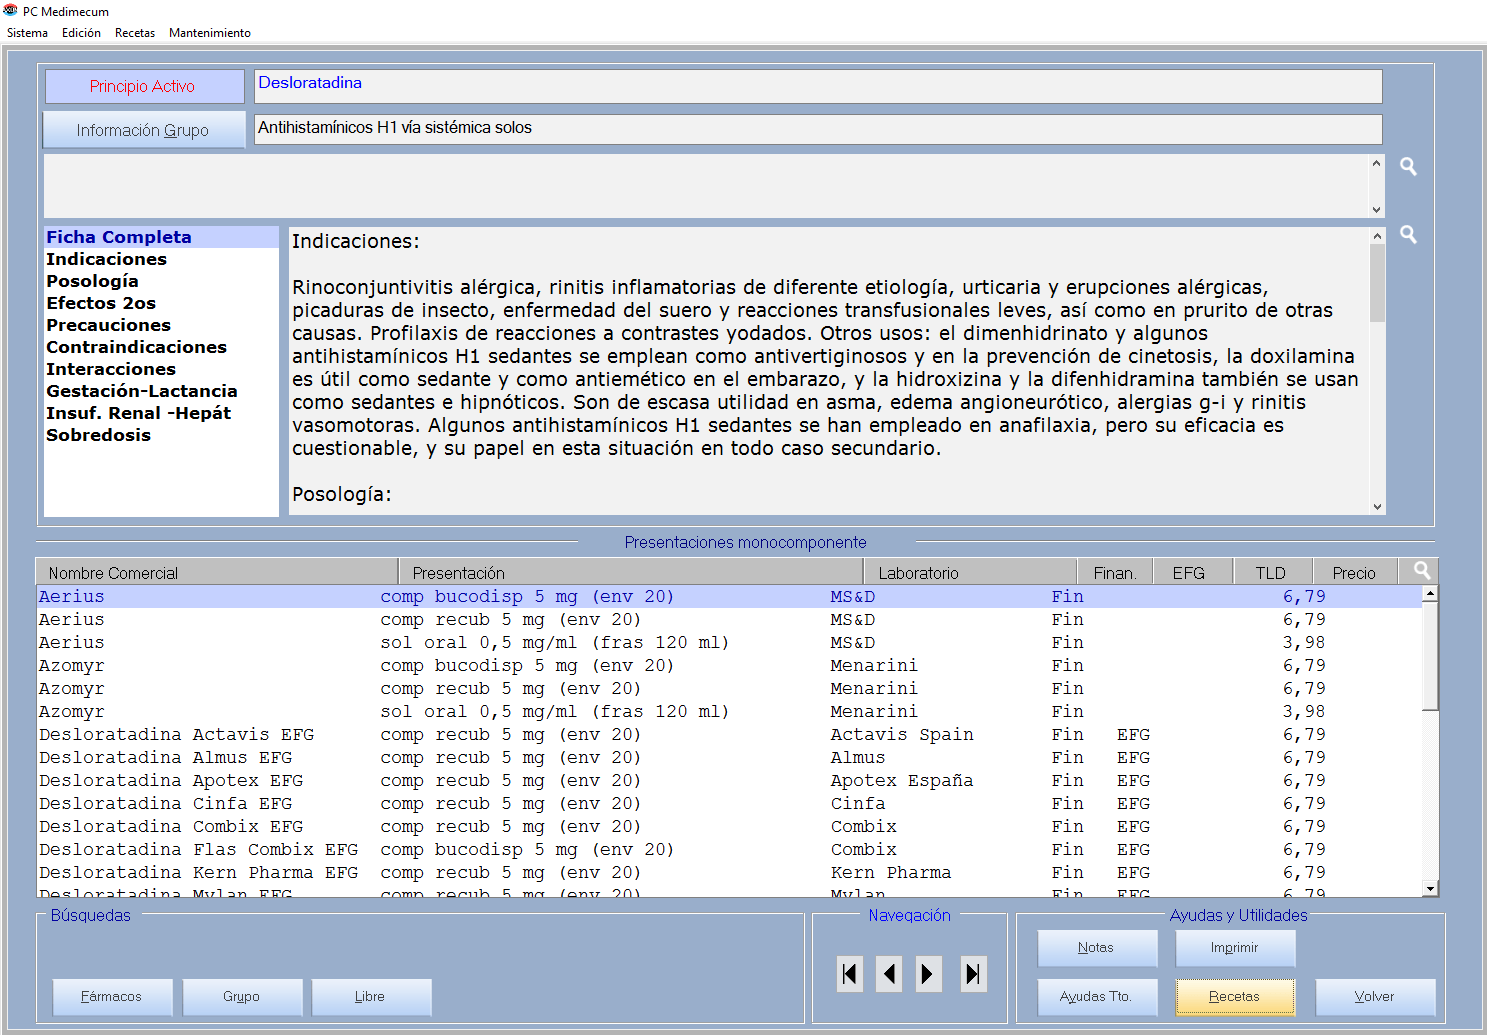The width and height of the screenshot is (1487, 1035).
Task: Open the Sistema menu
Action: click(27, 33)
